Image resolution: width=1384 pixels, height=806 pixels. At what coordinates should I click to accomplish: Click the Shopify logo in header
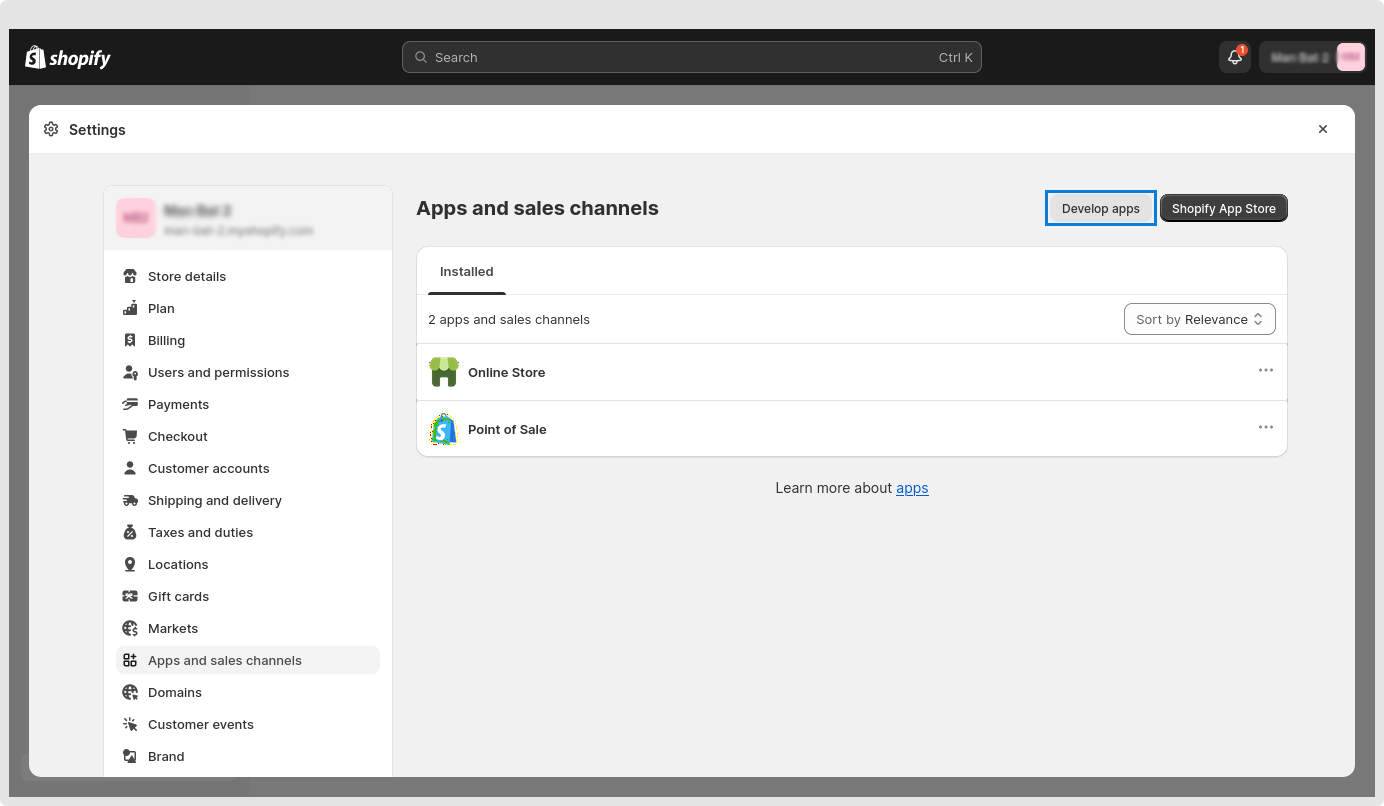point(68,57)
